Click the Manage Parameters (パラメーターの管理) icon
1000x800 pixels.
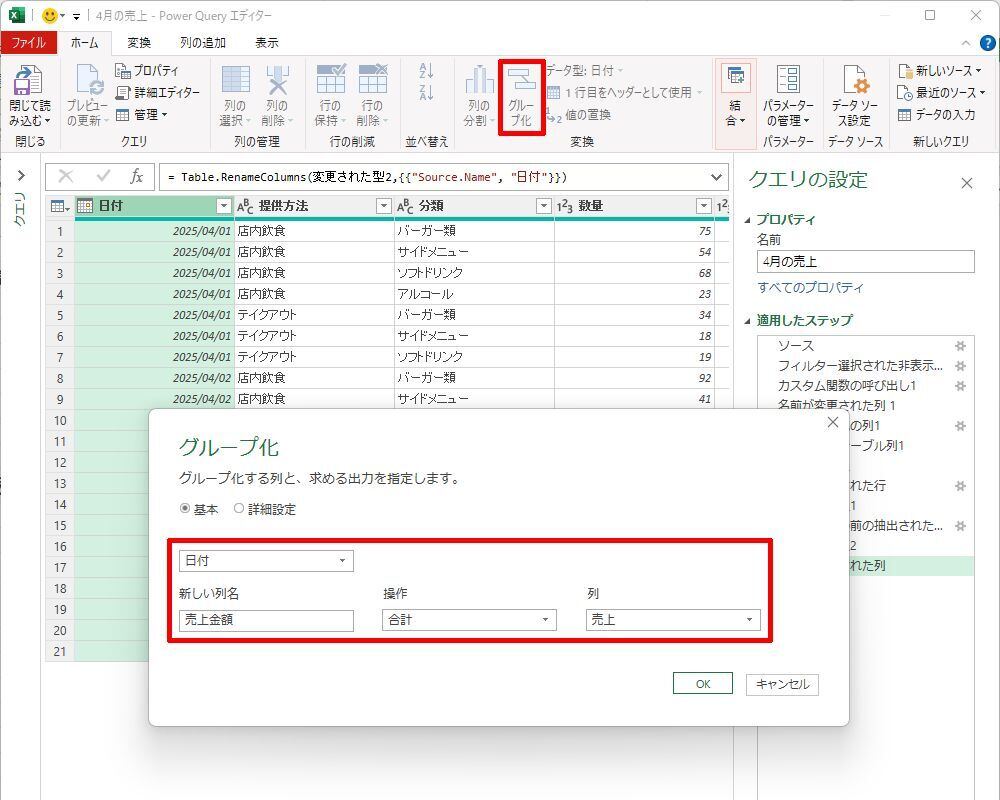tap(788, 95)
